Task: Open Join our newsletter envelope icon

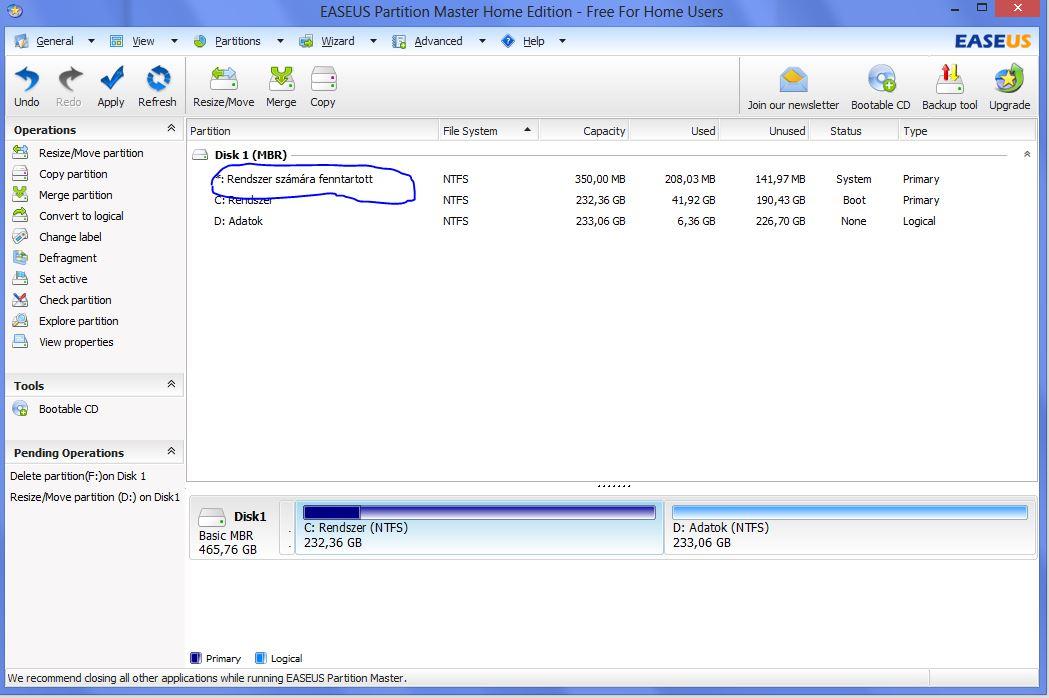Action: coord(793,80)
